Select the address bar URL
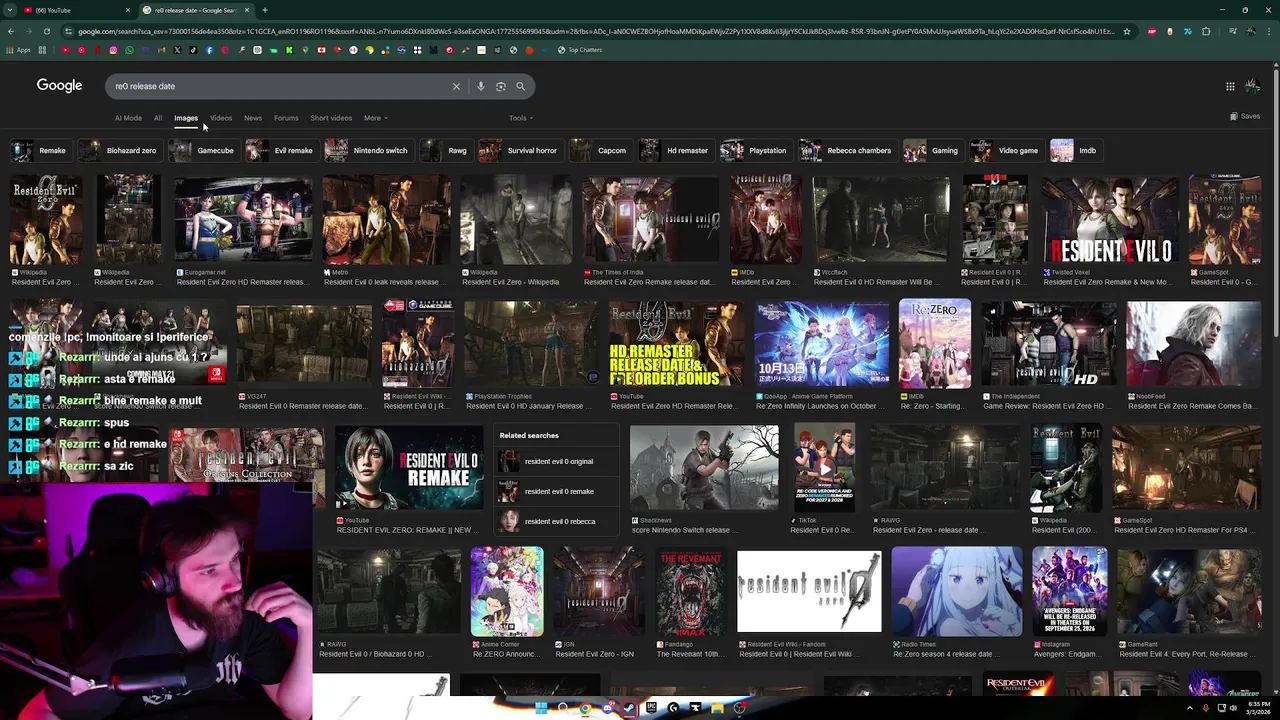 [595, 31]
